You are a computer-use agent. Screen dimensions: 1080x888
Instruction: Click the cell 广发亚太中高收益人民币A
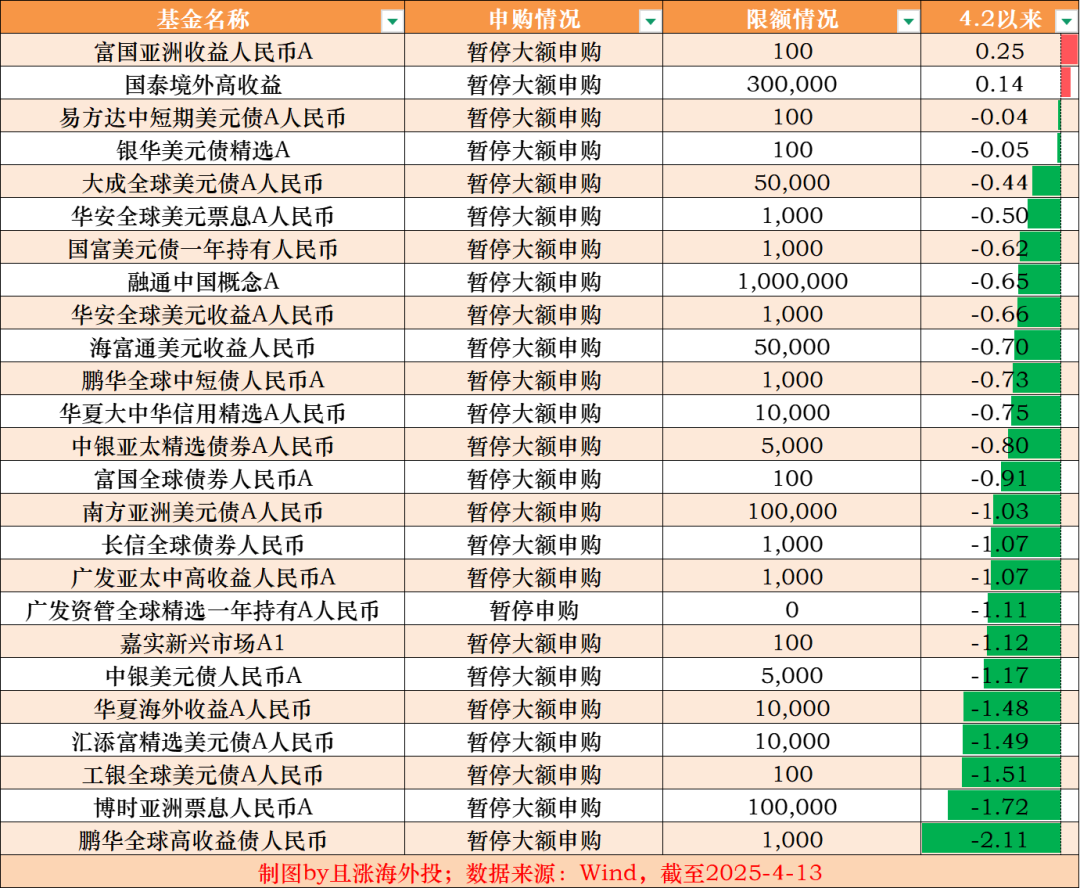coord(202,577)
